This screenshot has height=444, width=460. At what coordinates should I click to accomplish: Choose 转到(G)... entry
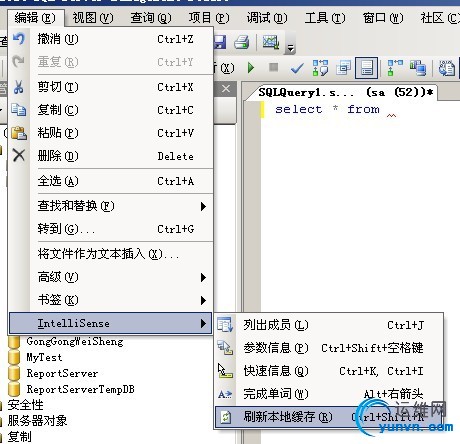[x=110, y=229]
